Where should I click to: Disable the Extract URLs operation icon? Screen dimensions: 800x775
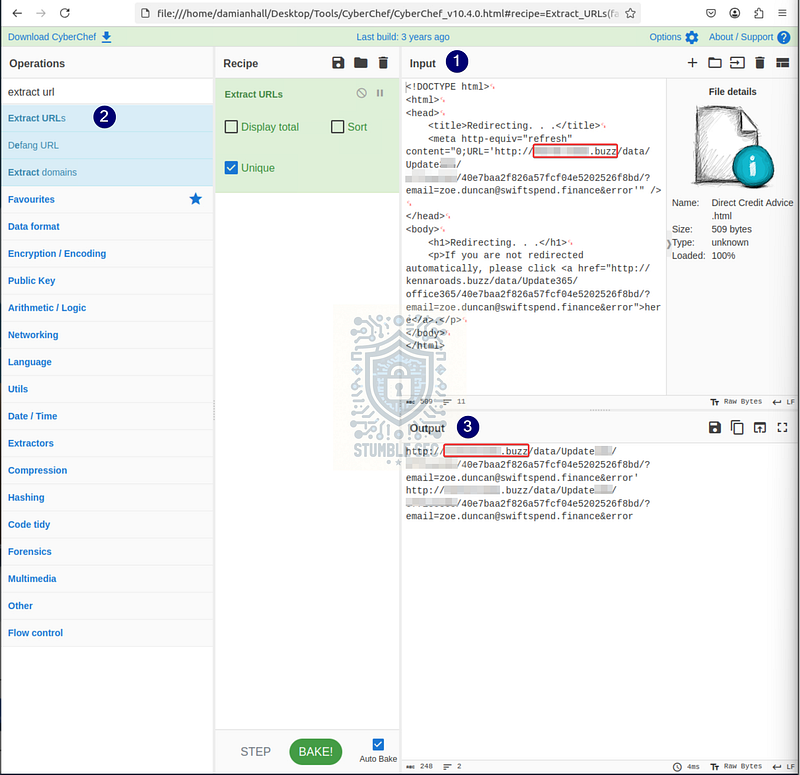point(361,93)
